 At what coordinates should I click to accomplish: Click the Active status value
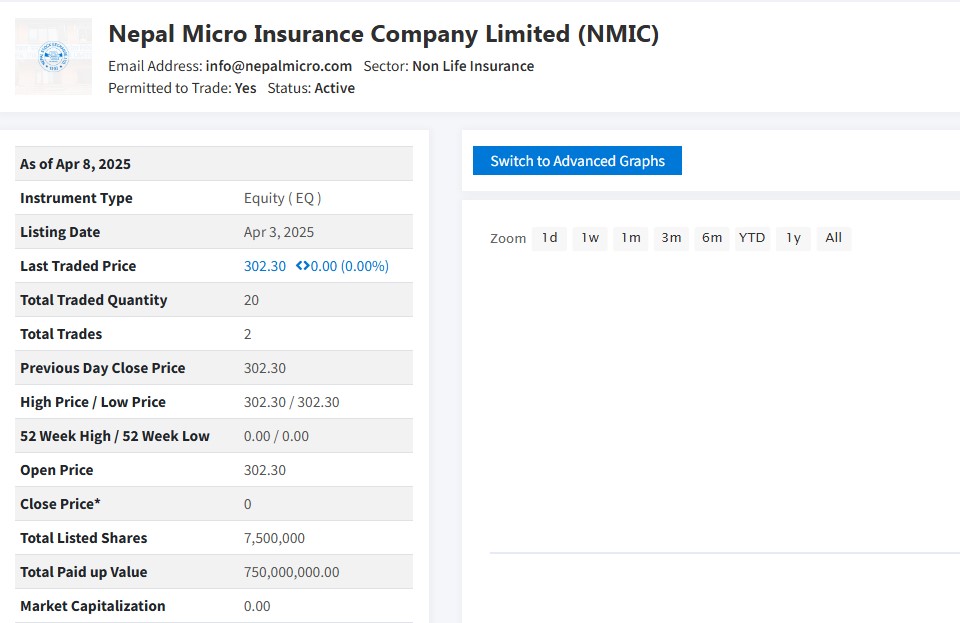point(335,88)
